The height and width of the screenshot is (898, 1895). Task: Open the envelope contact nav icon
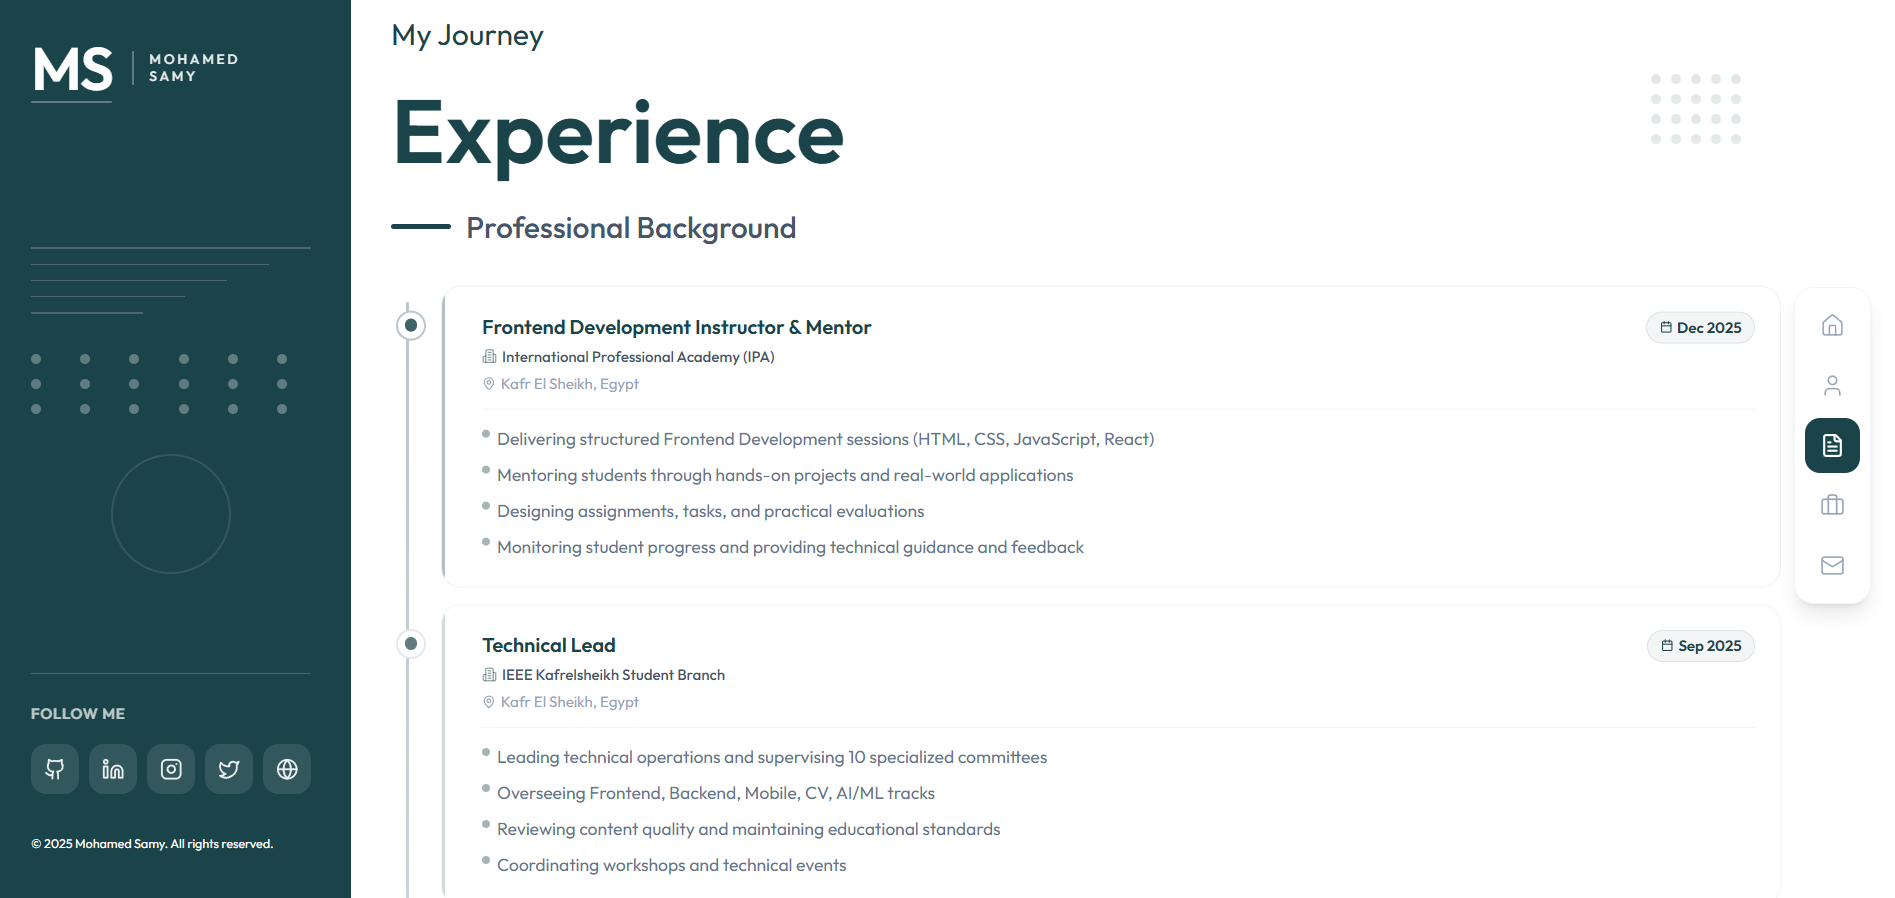[x=1832, y=565]
